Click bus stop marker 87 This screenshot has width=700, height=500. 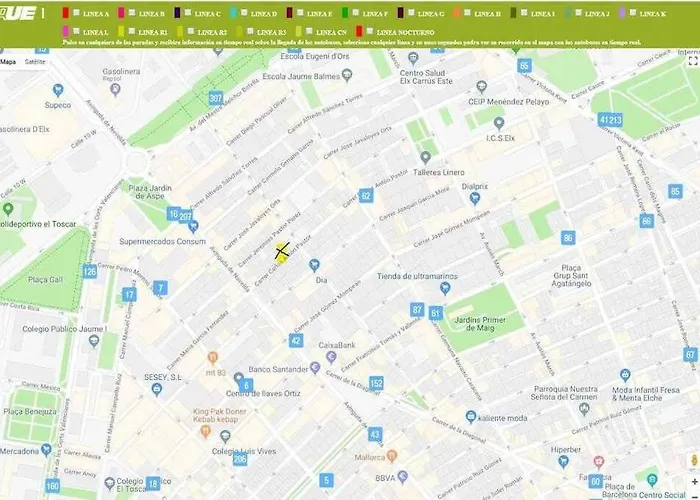[417, 310]
